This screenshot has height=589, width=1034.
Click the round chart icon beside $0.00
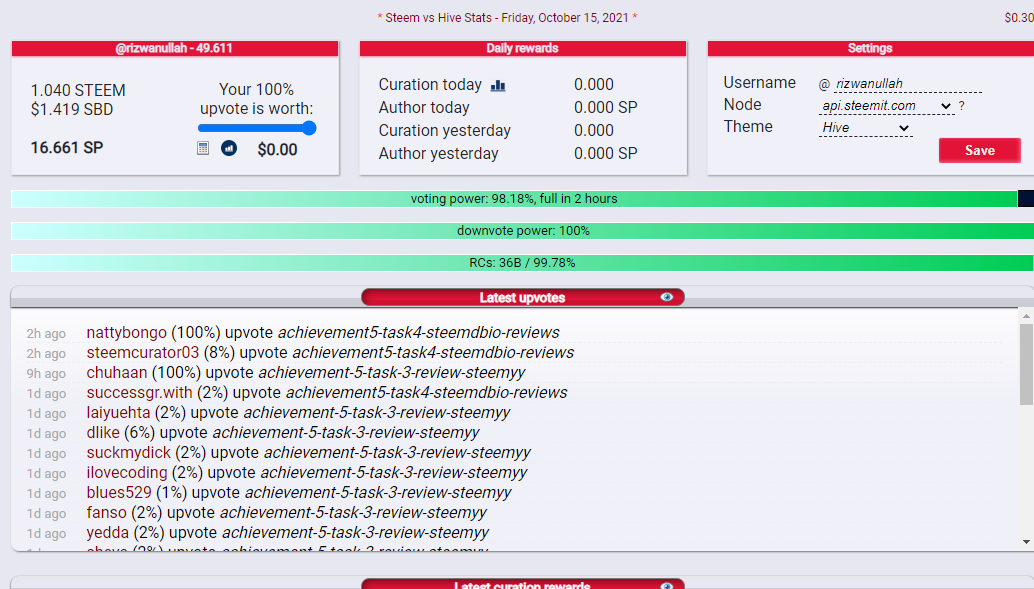[229, 148]
